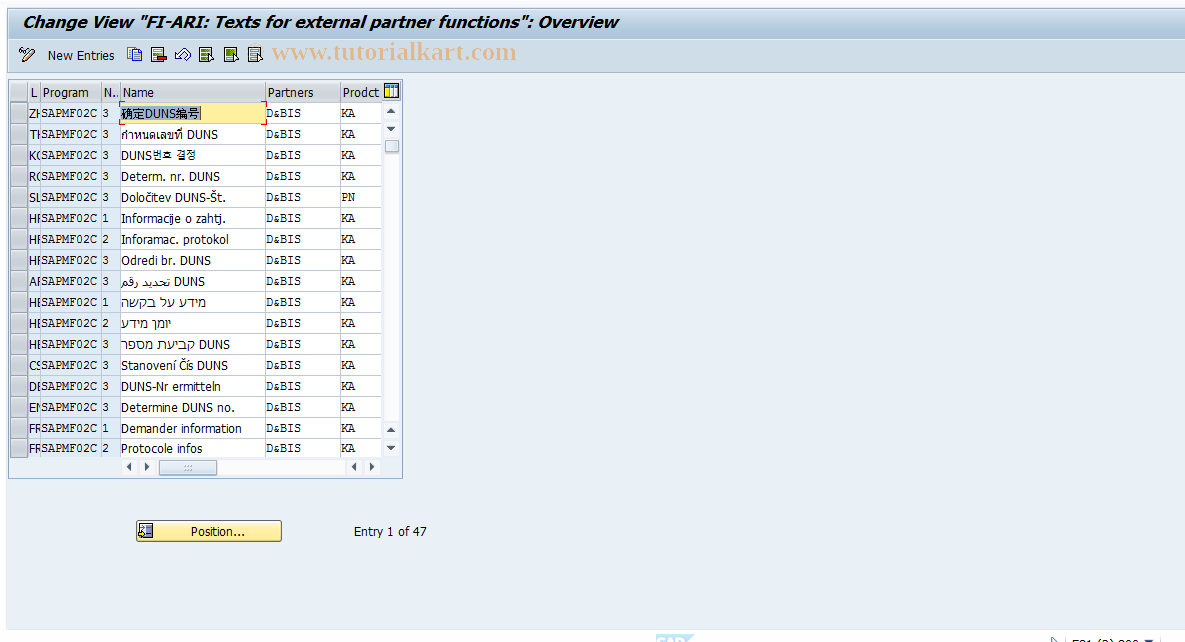Image resolution: width=1185 pixels, height=642 pixels.
Task: Toggle display/change mode pencil icon
Action: [x=27, y=54]
